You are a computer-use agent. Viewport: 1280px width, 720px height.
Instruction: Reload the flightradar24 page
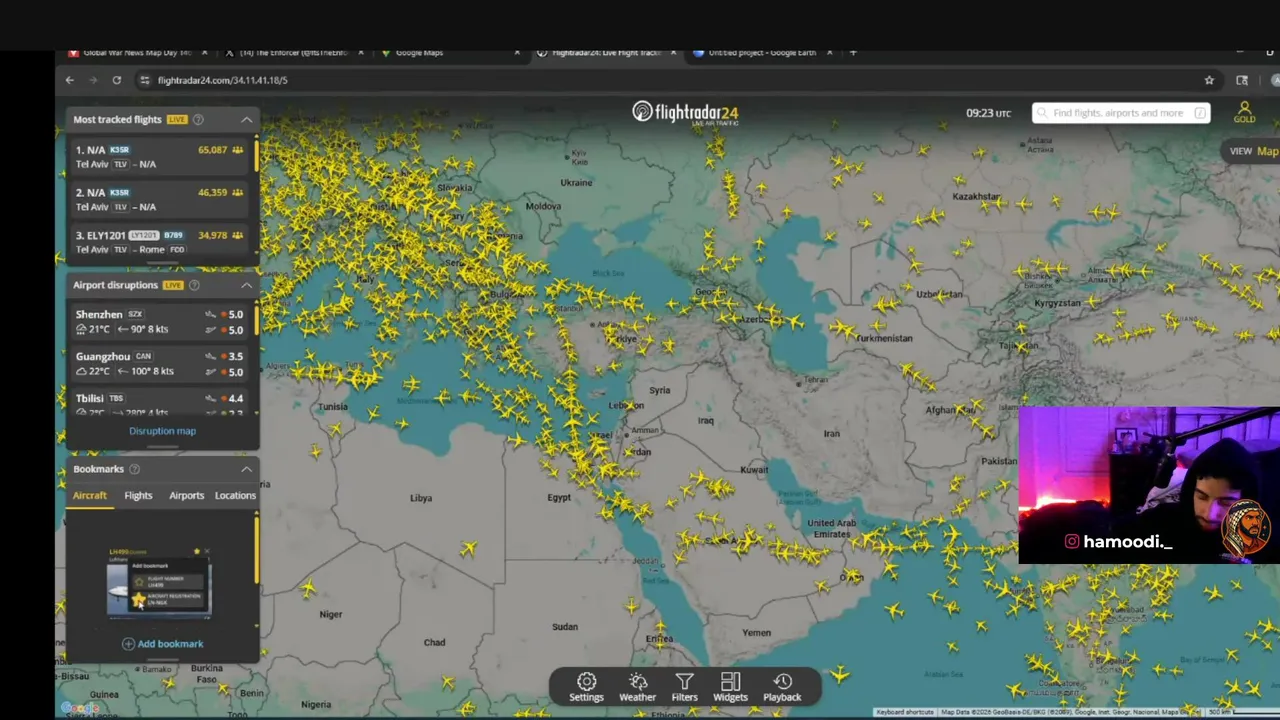pyautogui.click(x=117, y=80)
